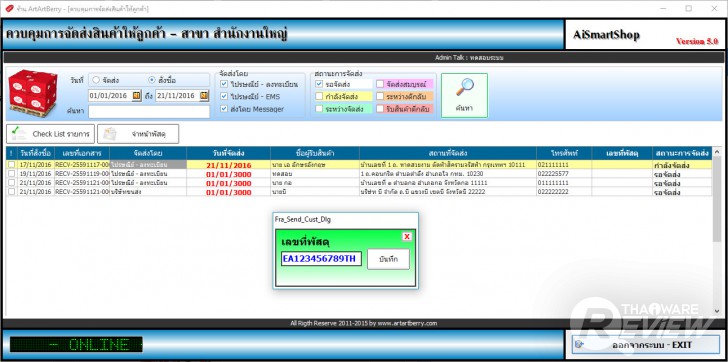Click the Check List รายการ button

51,134
